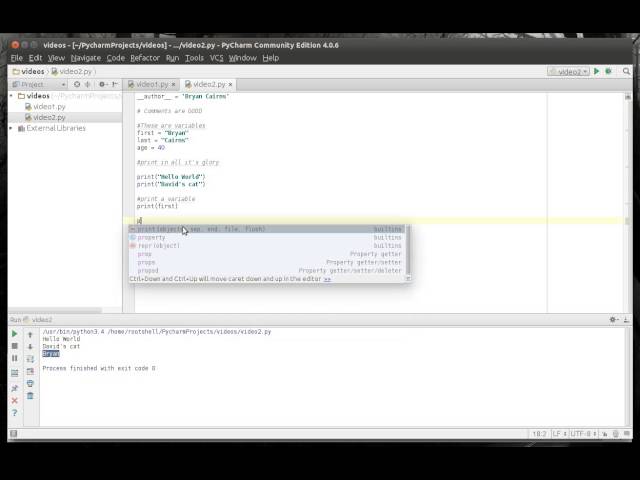640x480 pixels.
Task: Pin the Run tab with pushpin icon
Action: coord(15,388)
